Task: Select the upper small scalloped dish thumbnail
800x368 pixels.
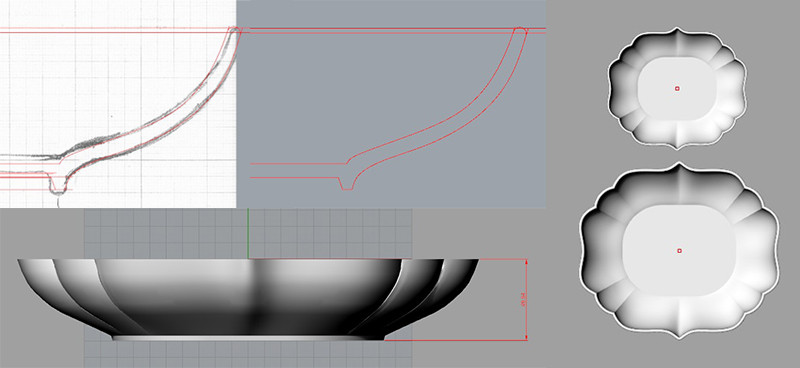Action: tap(677, 88)
